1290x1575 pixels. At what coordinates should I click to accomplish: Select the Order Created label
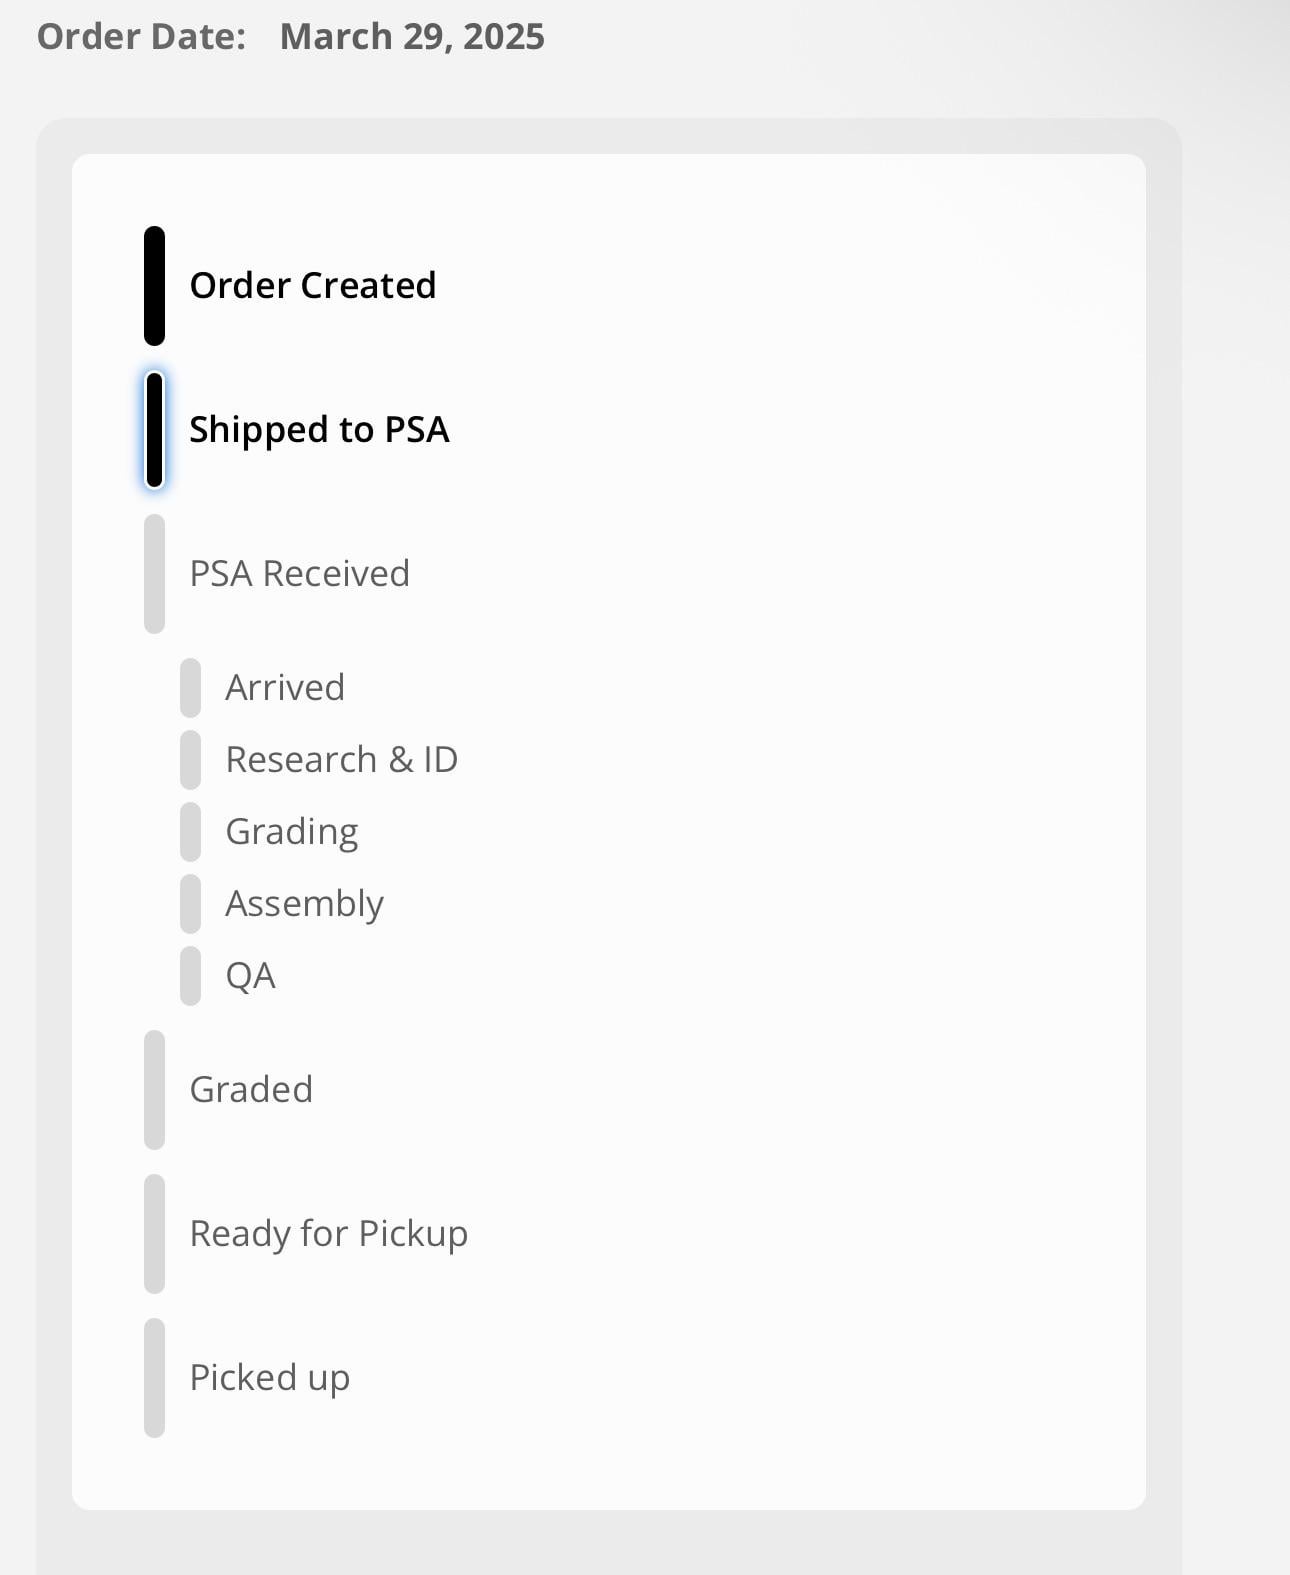click(x=313, y=286)
